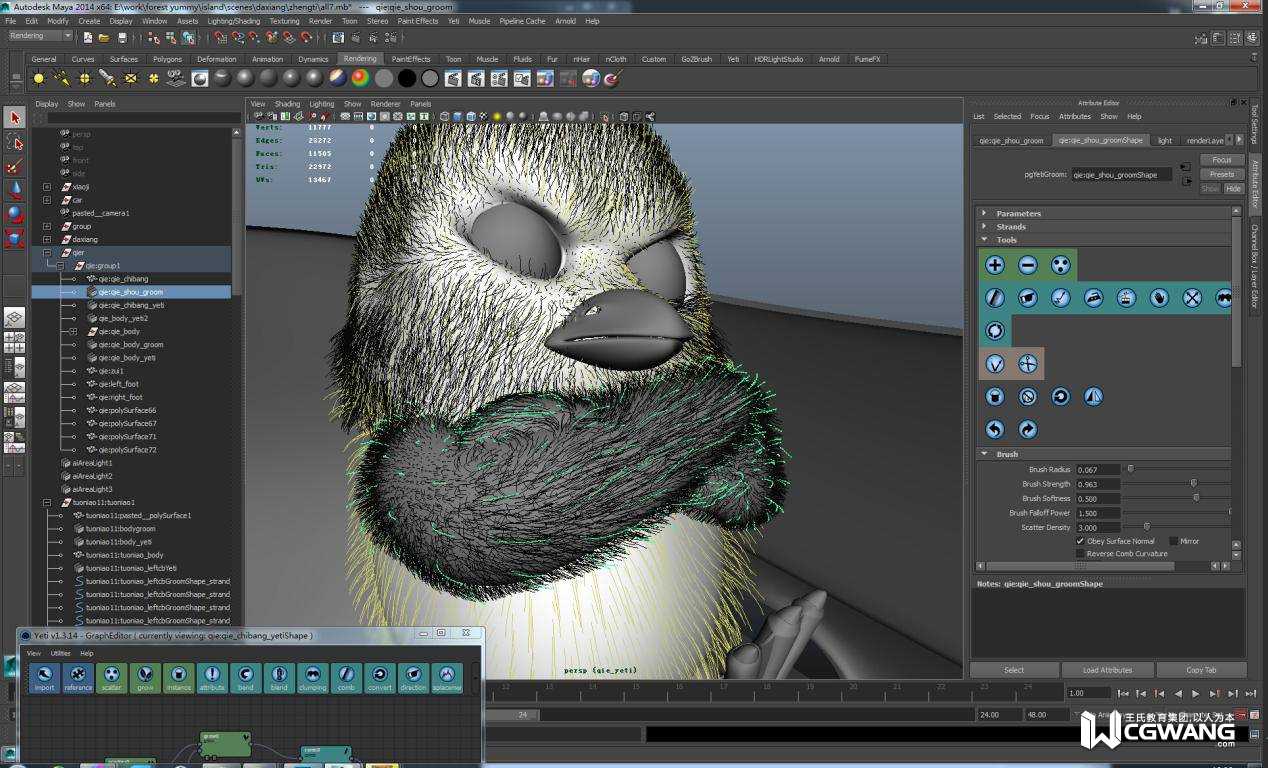Enable the Mirror checkbox
Viewport: 1268px width, 768px height.
pyautogui.click(x=1173, y=541)
